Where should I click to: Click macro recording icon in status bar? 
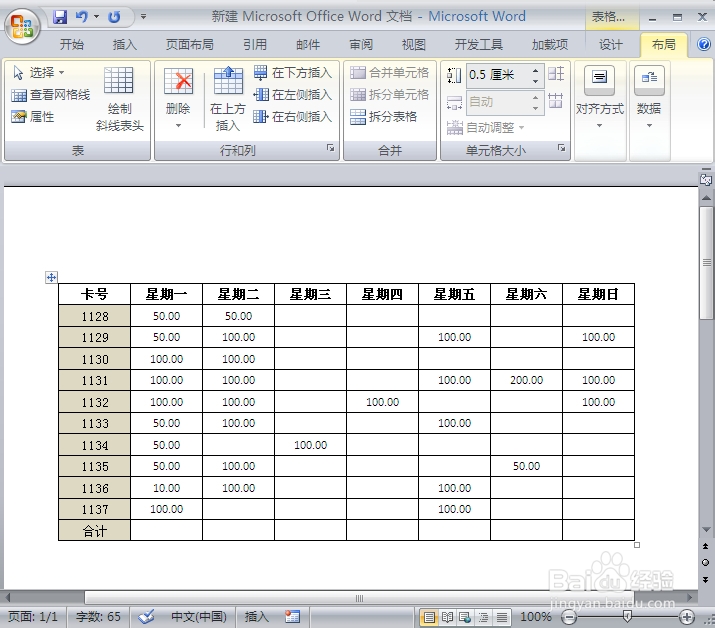[x=292, y=617]
